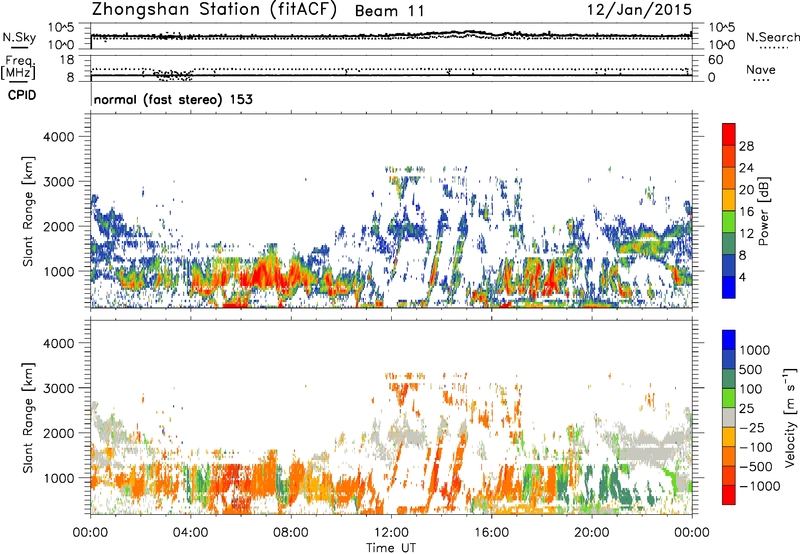Click the red bottom of velocity colorbar
Viewport: 800px width, 554px height.
click(729, 495)
